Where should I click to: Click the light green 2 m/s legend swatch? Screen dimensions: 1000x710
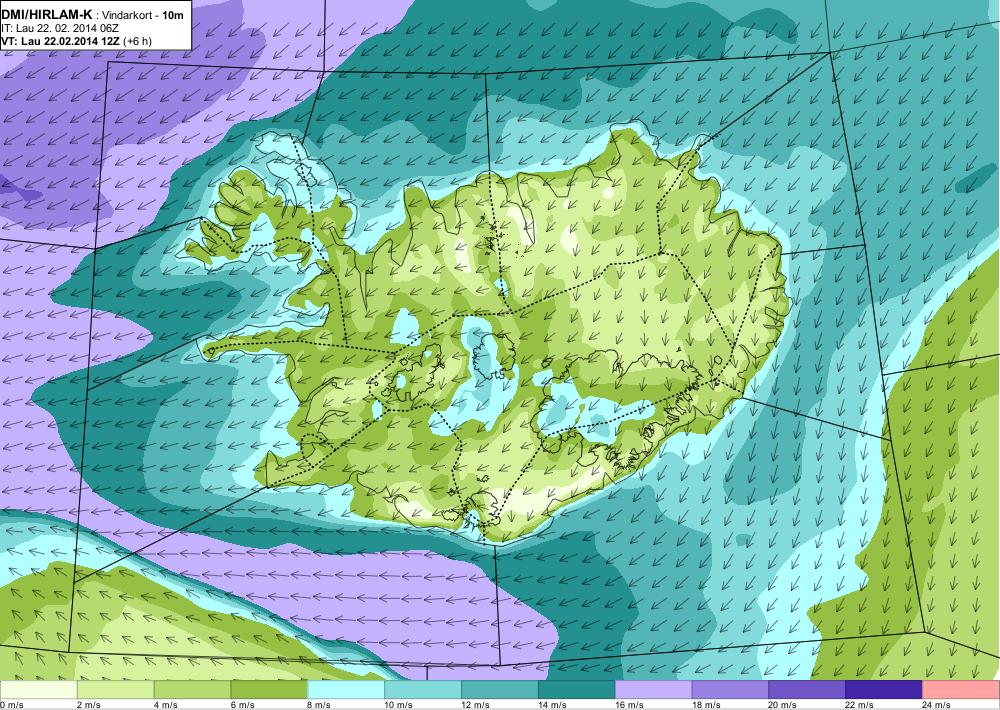point(115,690)
